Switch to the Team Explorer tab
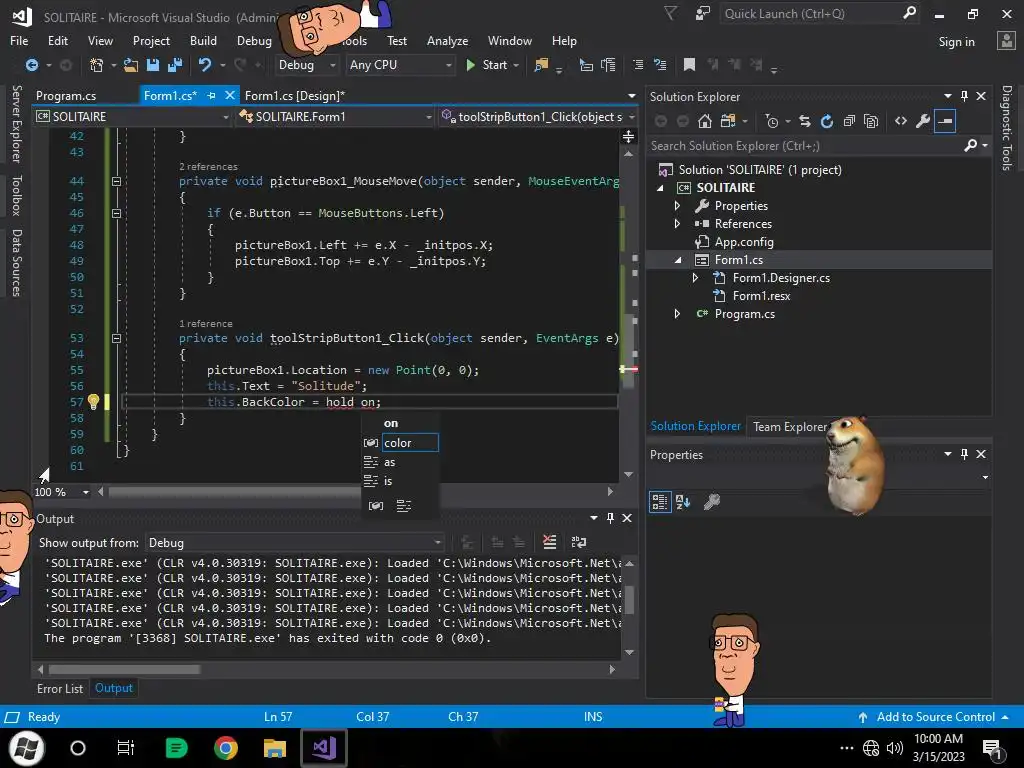 tap(790, 426)
